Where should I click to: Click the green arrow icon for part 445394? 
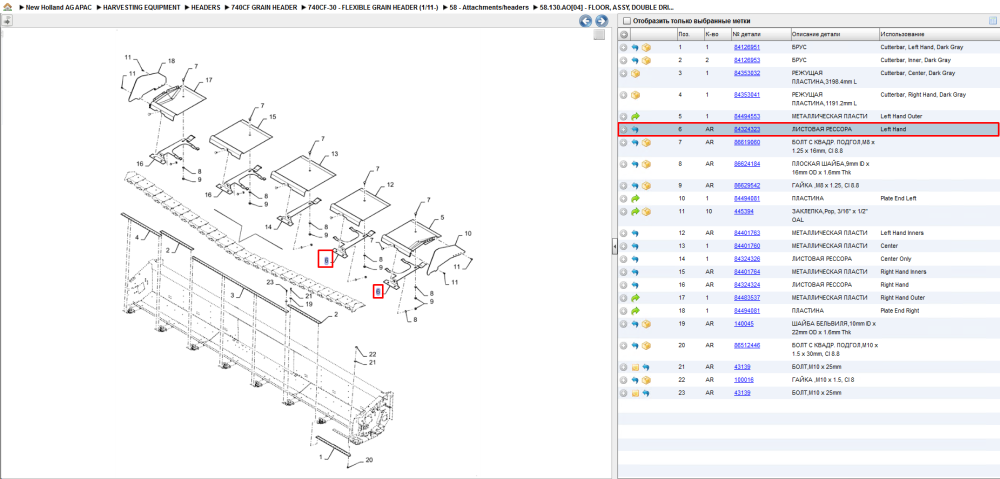click(x=635, y=211)
